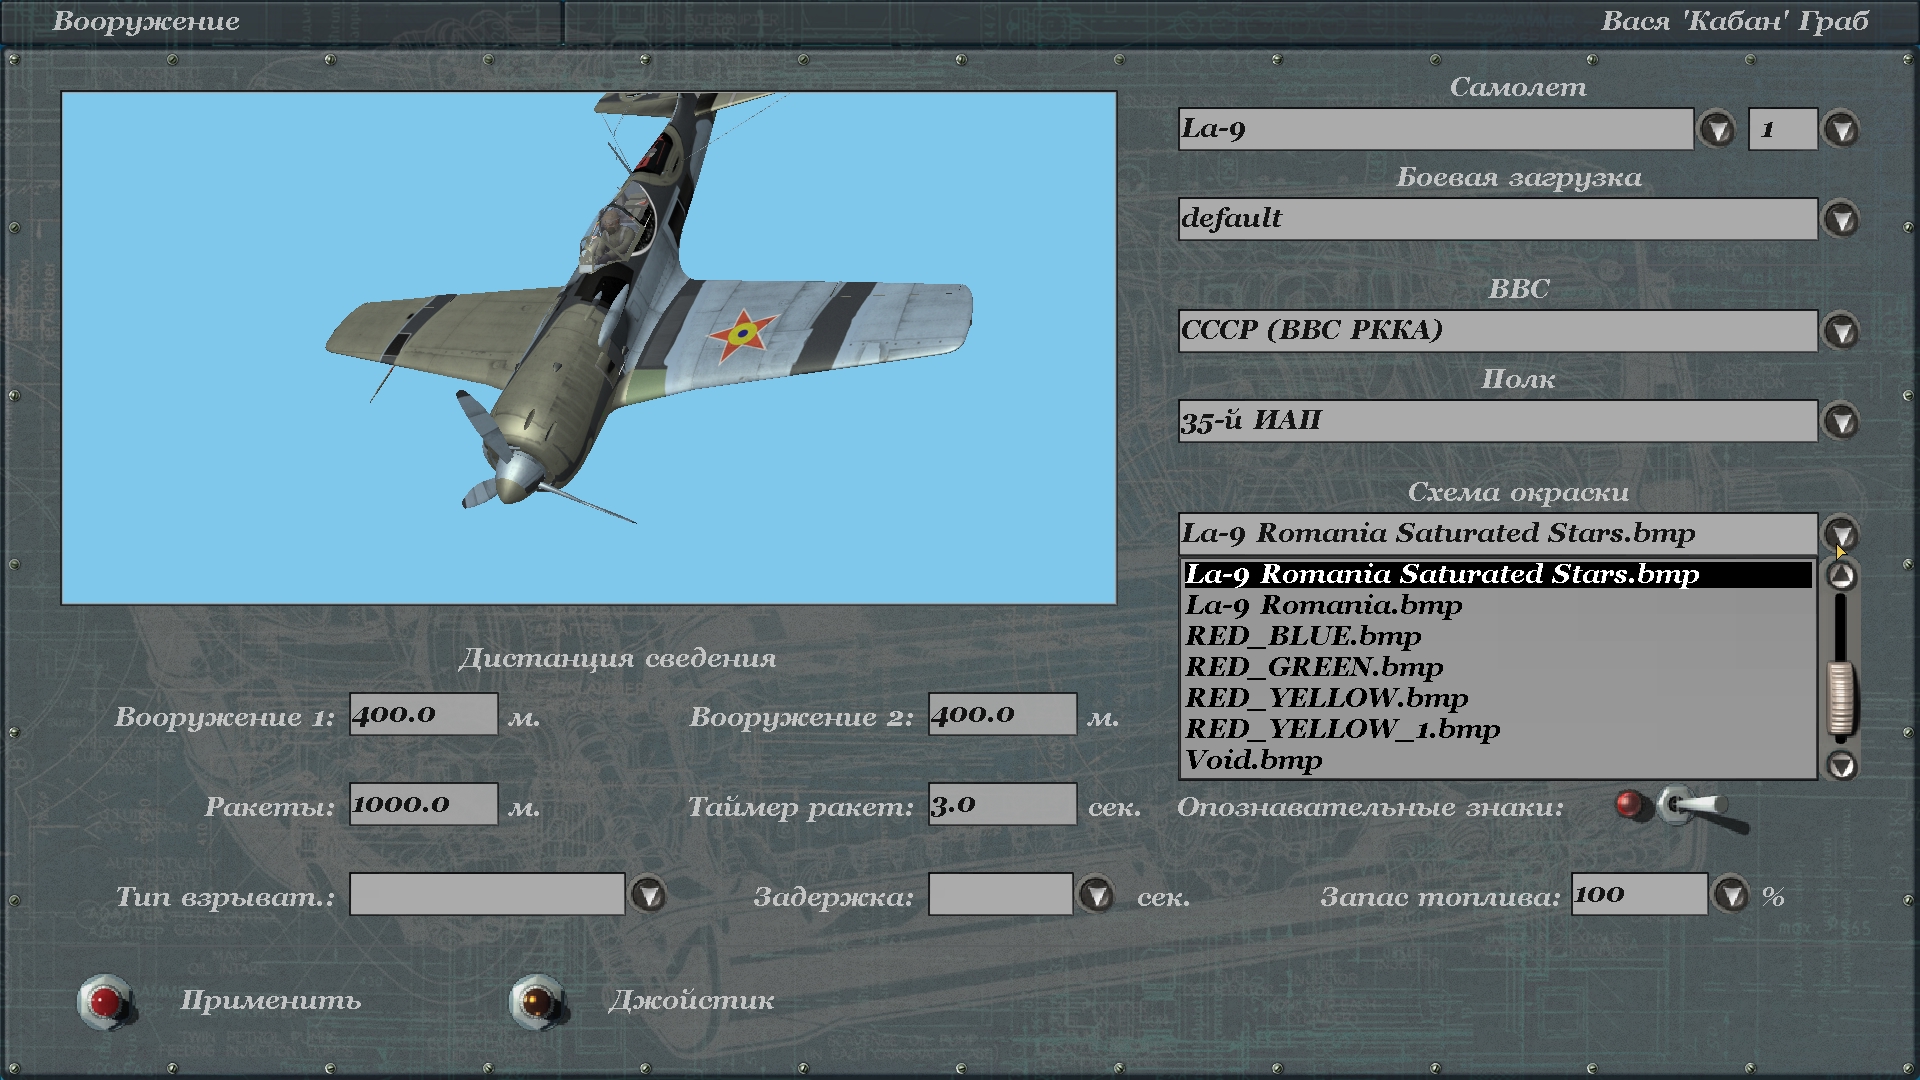Select La-9 Romania.bmp skin entry

[x=1323, y=605]
